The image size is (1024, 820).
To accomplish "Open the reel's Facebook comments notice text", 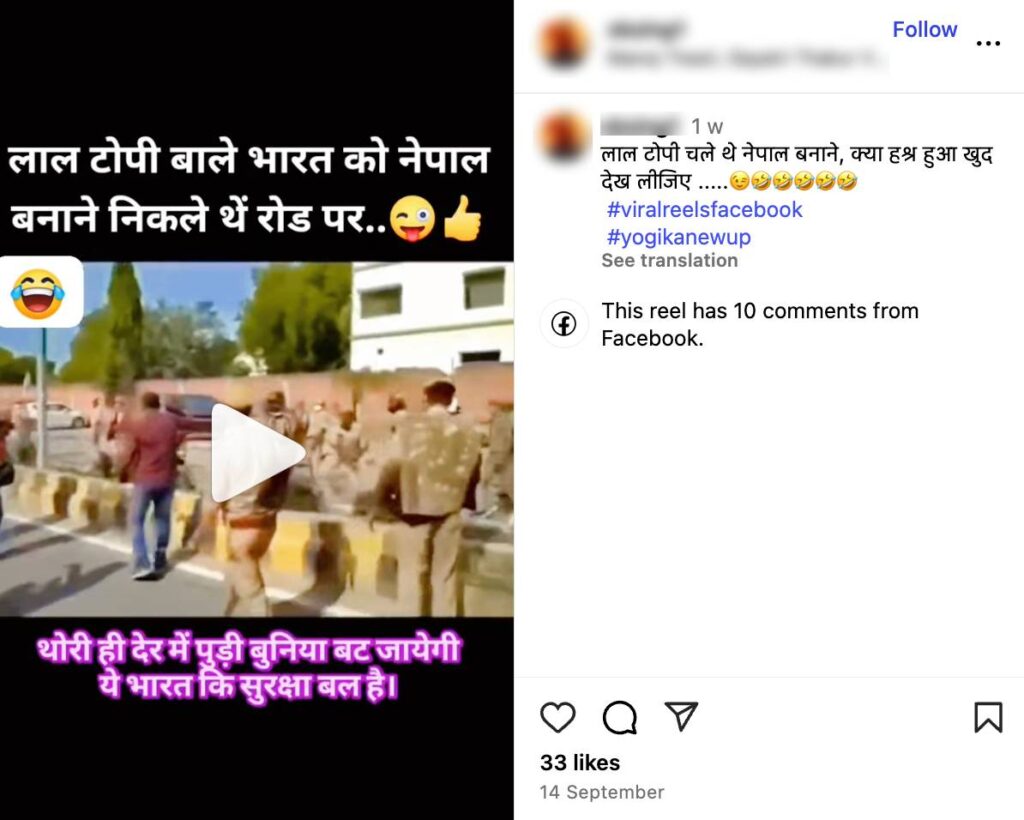I will tap(760, 324).
